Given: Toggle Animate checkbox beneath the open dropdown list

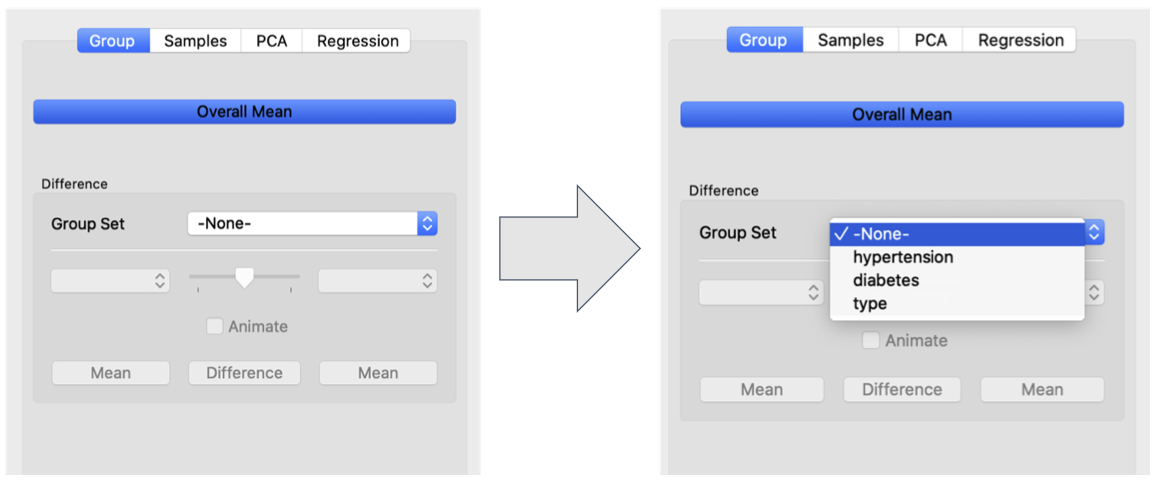Looking at the screenshot, I should [871, 341].
